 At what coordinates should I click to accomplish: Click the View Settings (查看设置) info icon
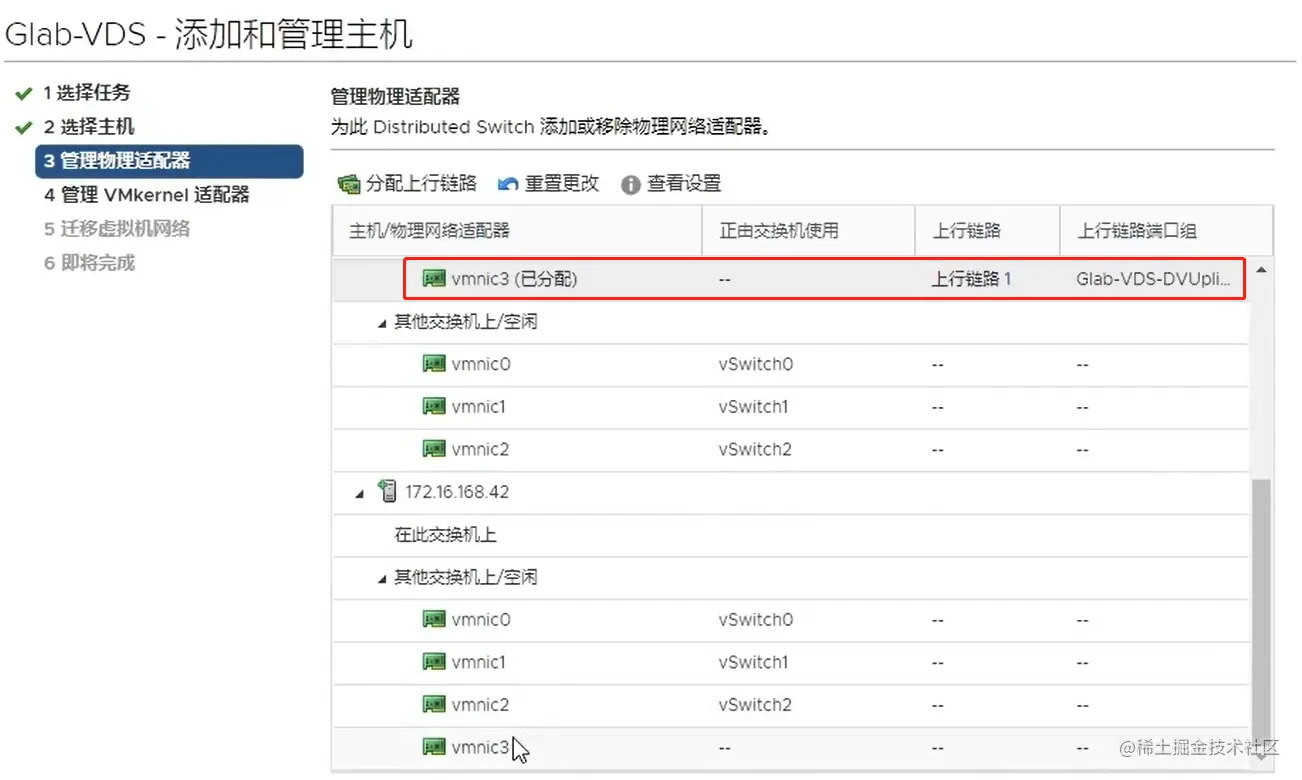[630, 185]
